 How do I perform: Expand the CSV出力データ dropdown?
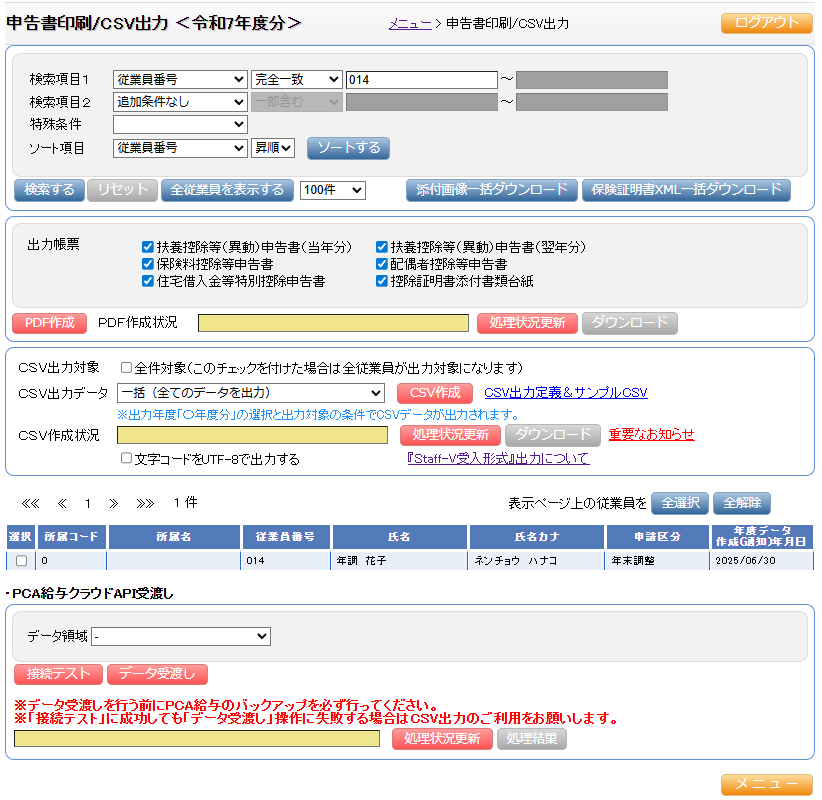250,393
